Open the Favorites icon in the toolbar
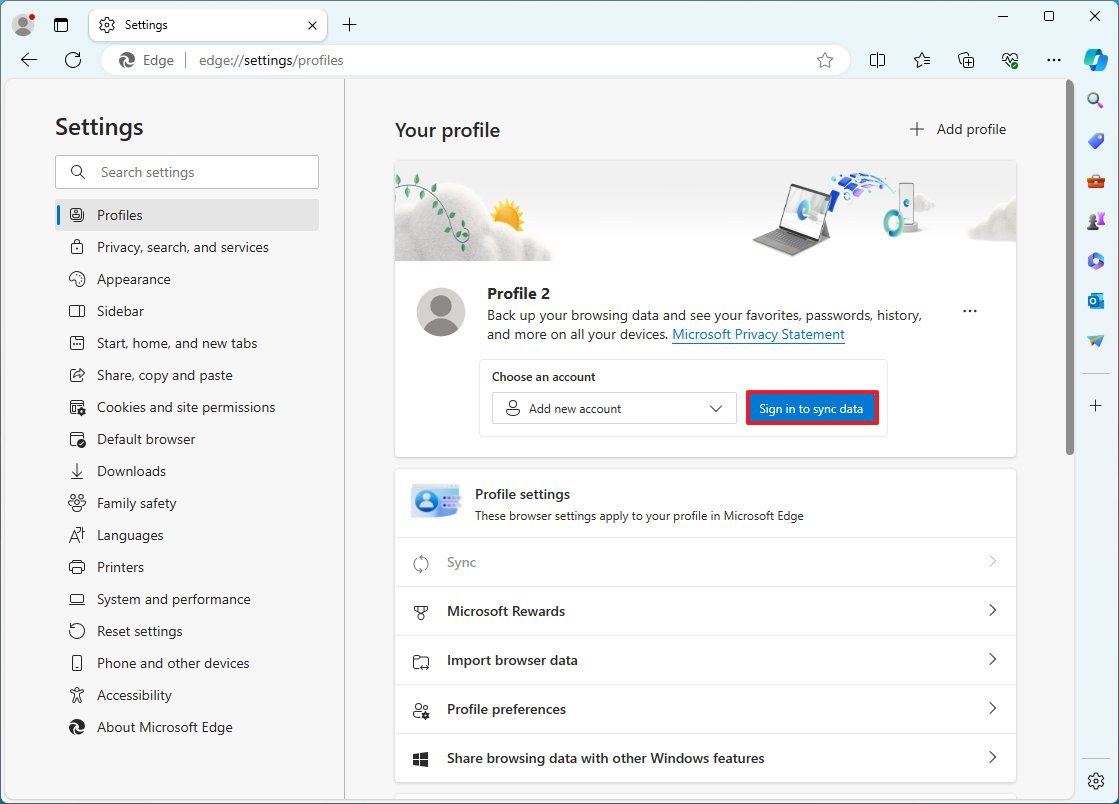This screenshot has width=1119, height=804. click(x=921, y=60)
